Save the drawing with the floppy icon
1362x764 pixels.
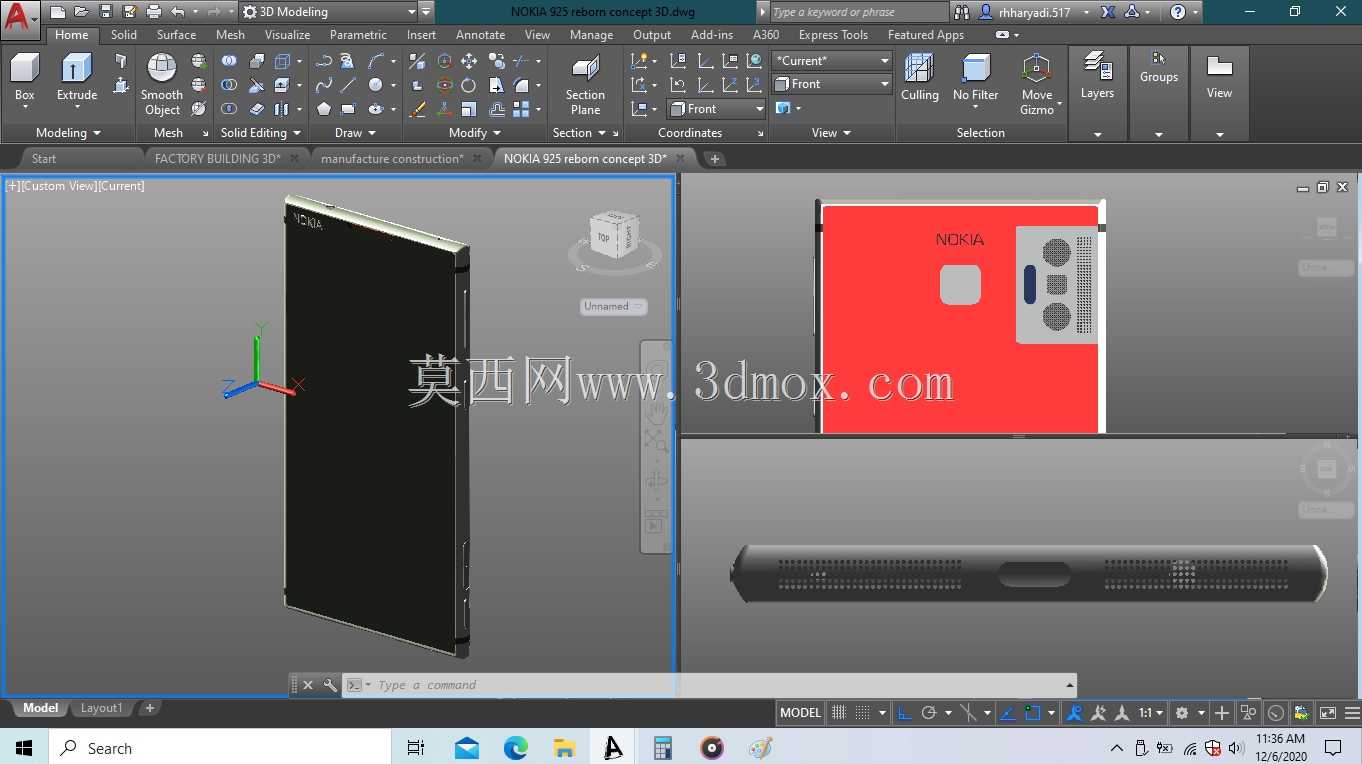click(105, 12)
